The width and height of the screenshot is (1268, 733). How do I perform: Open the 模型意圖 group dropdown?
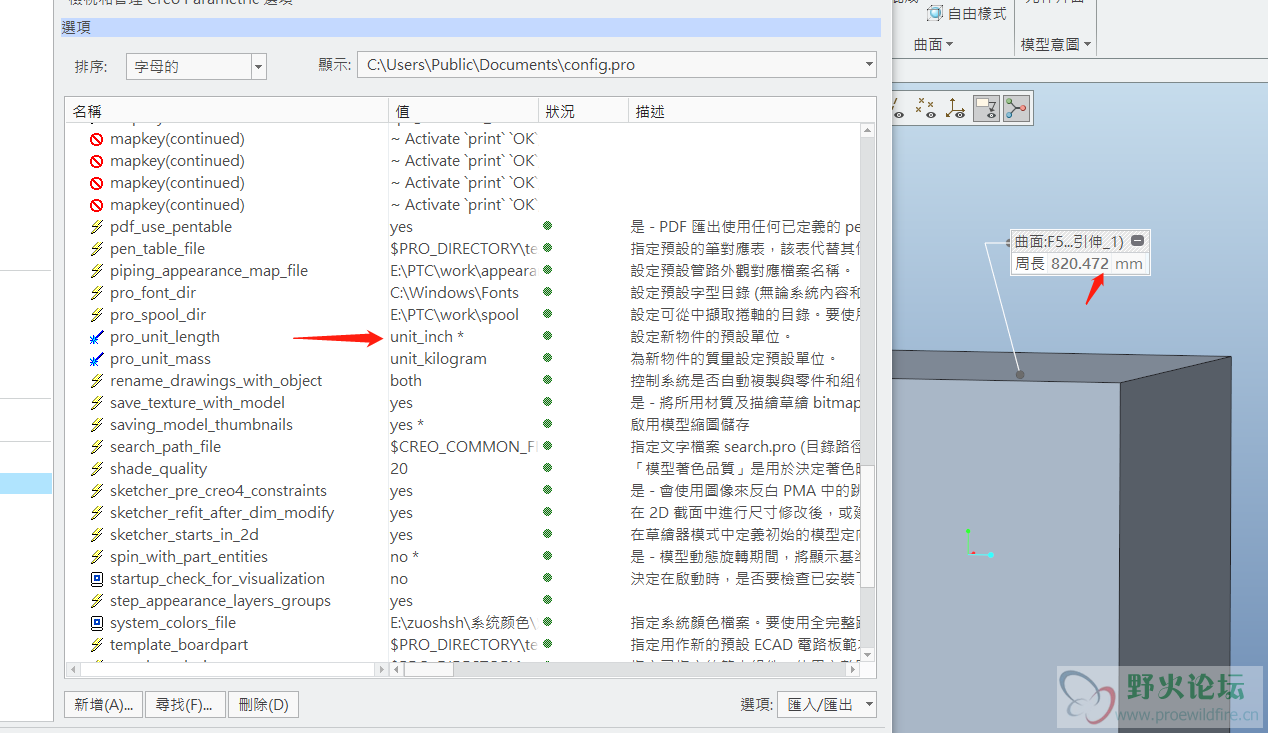[x=1056, y=44]
